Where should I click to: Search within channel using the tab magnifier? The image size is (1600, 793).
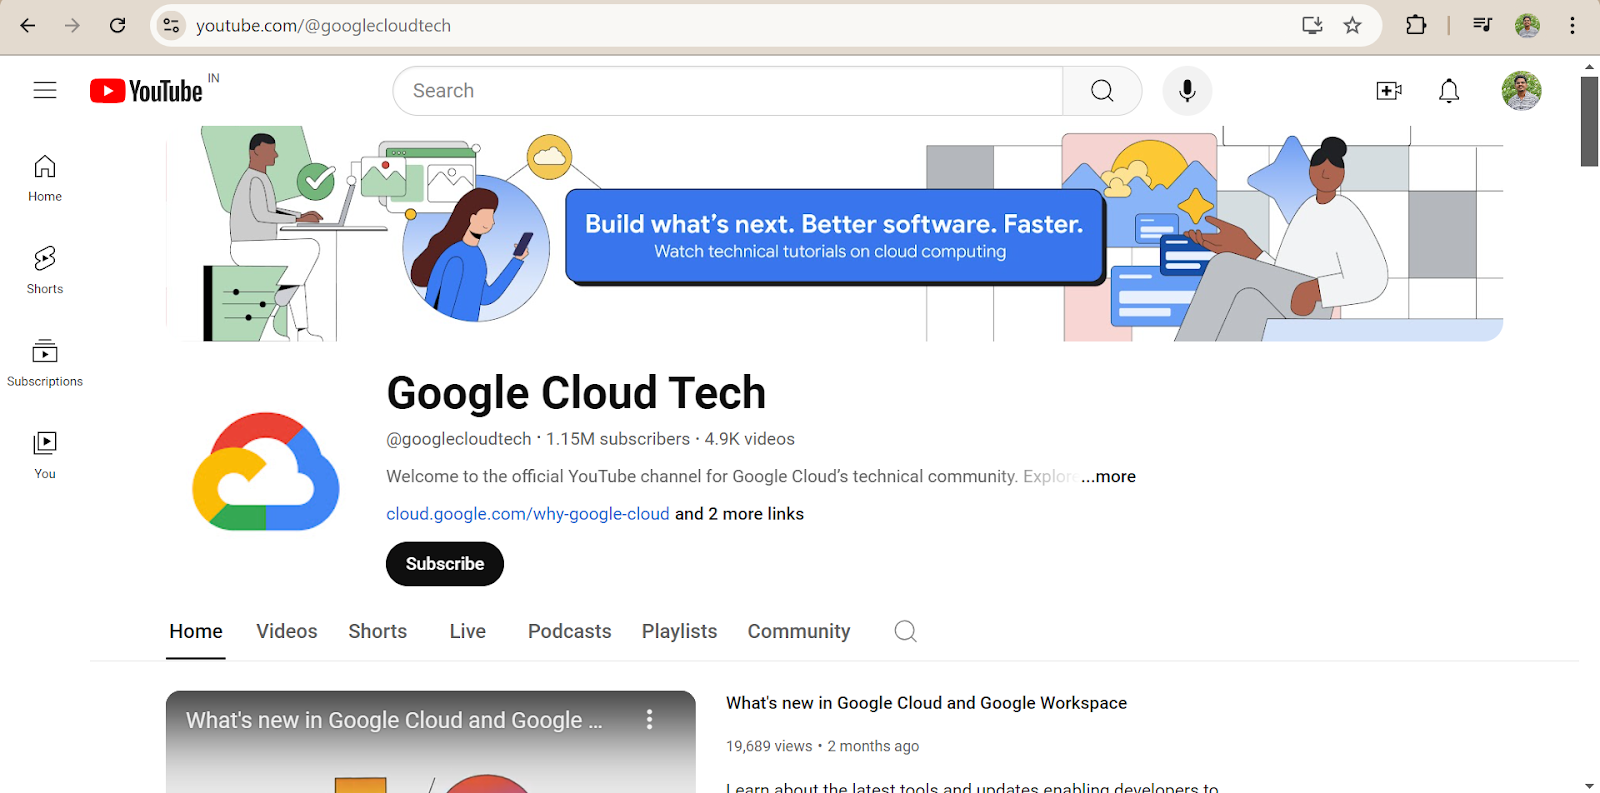(x=905, y=631)
